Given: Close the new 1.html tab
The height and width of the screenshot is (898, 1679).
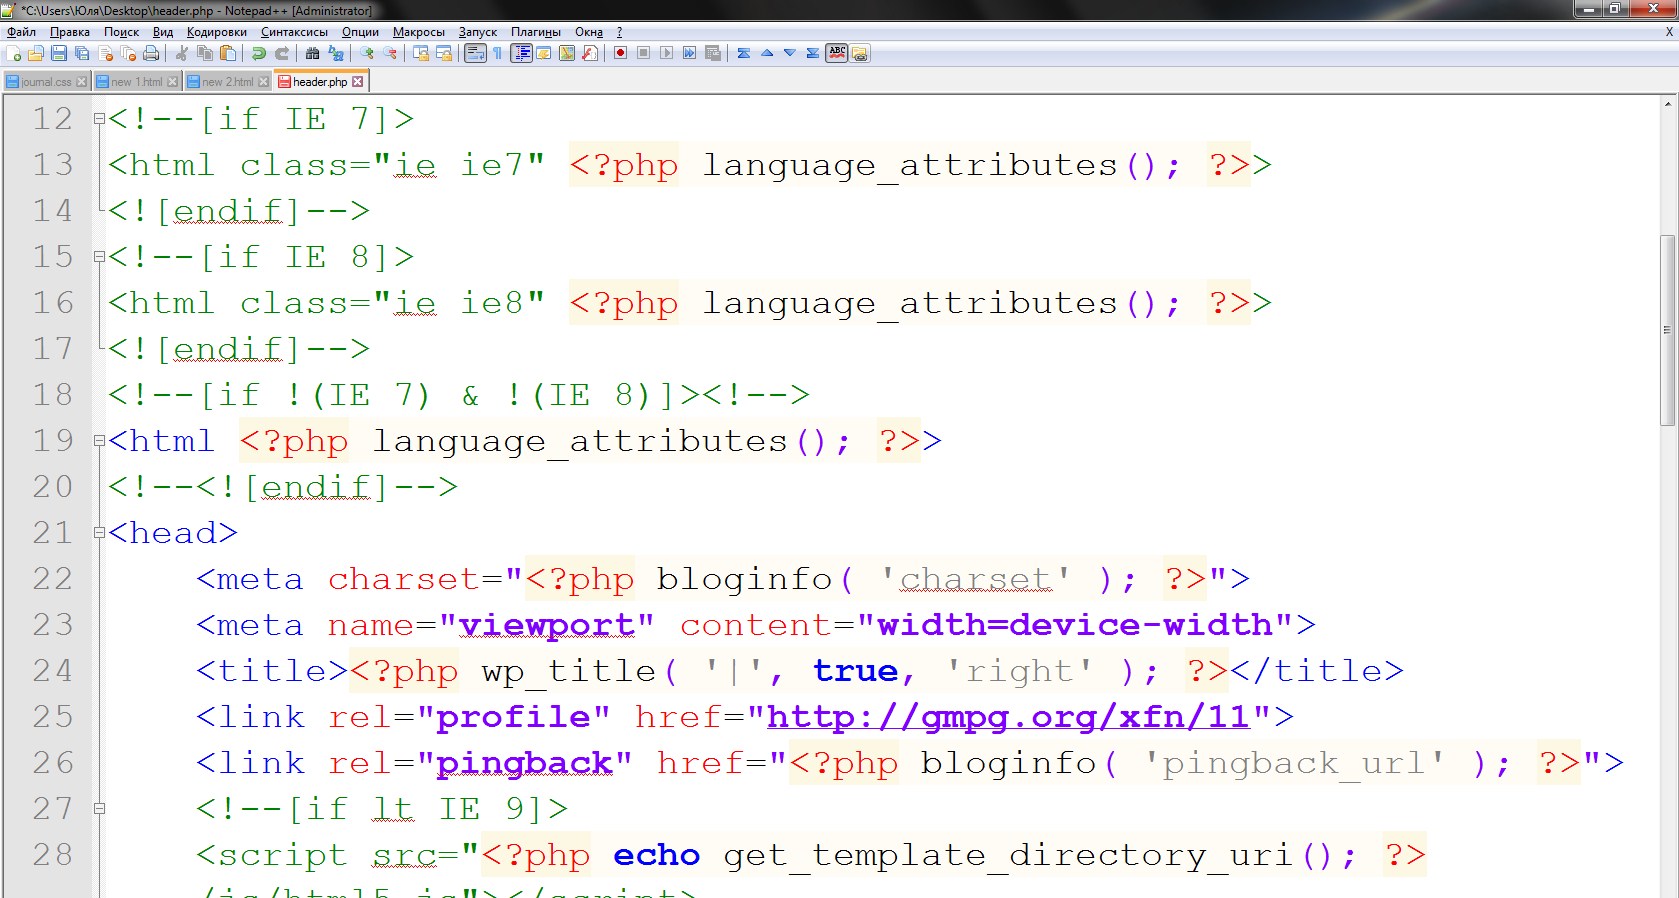Looking at the screenshot, I should 173,82.
